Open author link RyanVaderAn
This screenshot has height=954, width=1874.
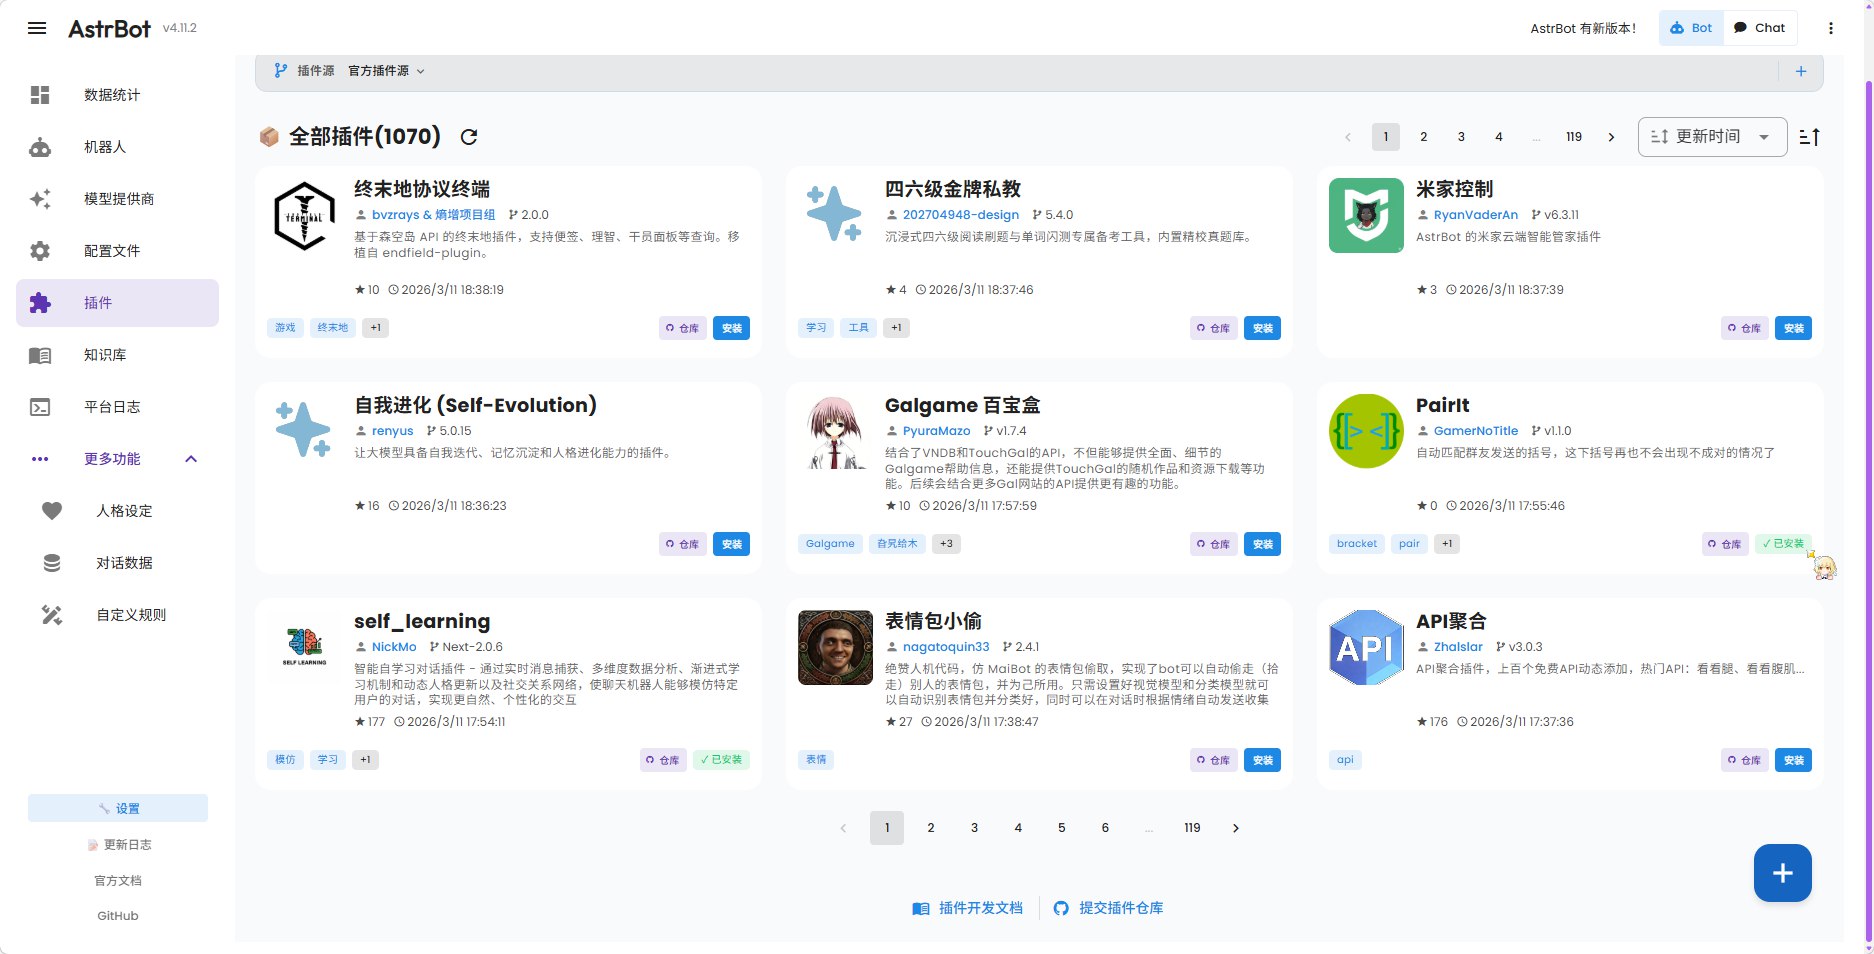click(x=1475, y=215)
